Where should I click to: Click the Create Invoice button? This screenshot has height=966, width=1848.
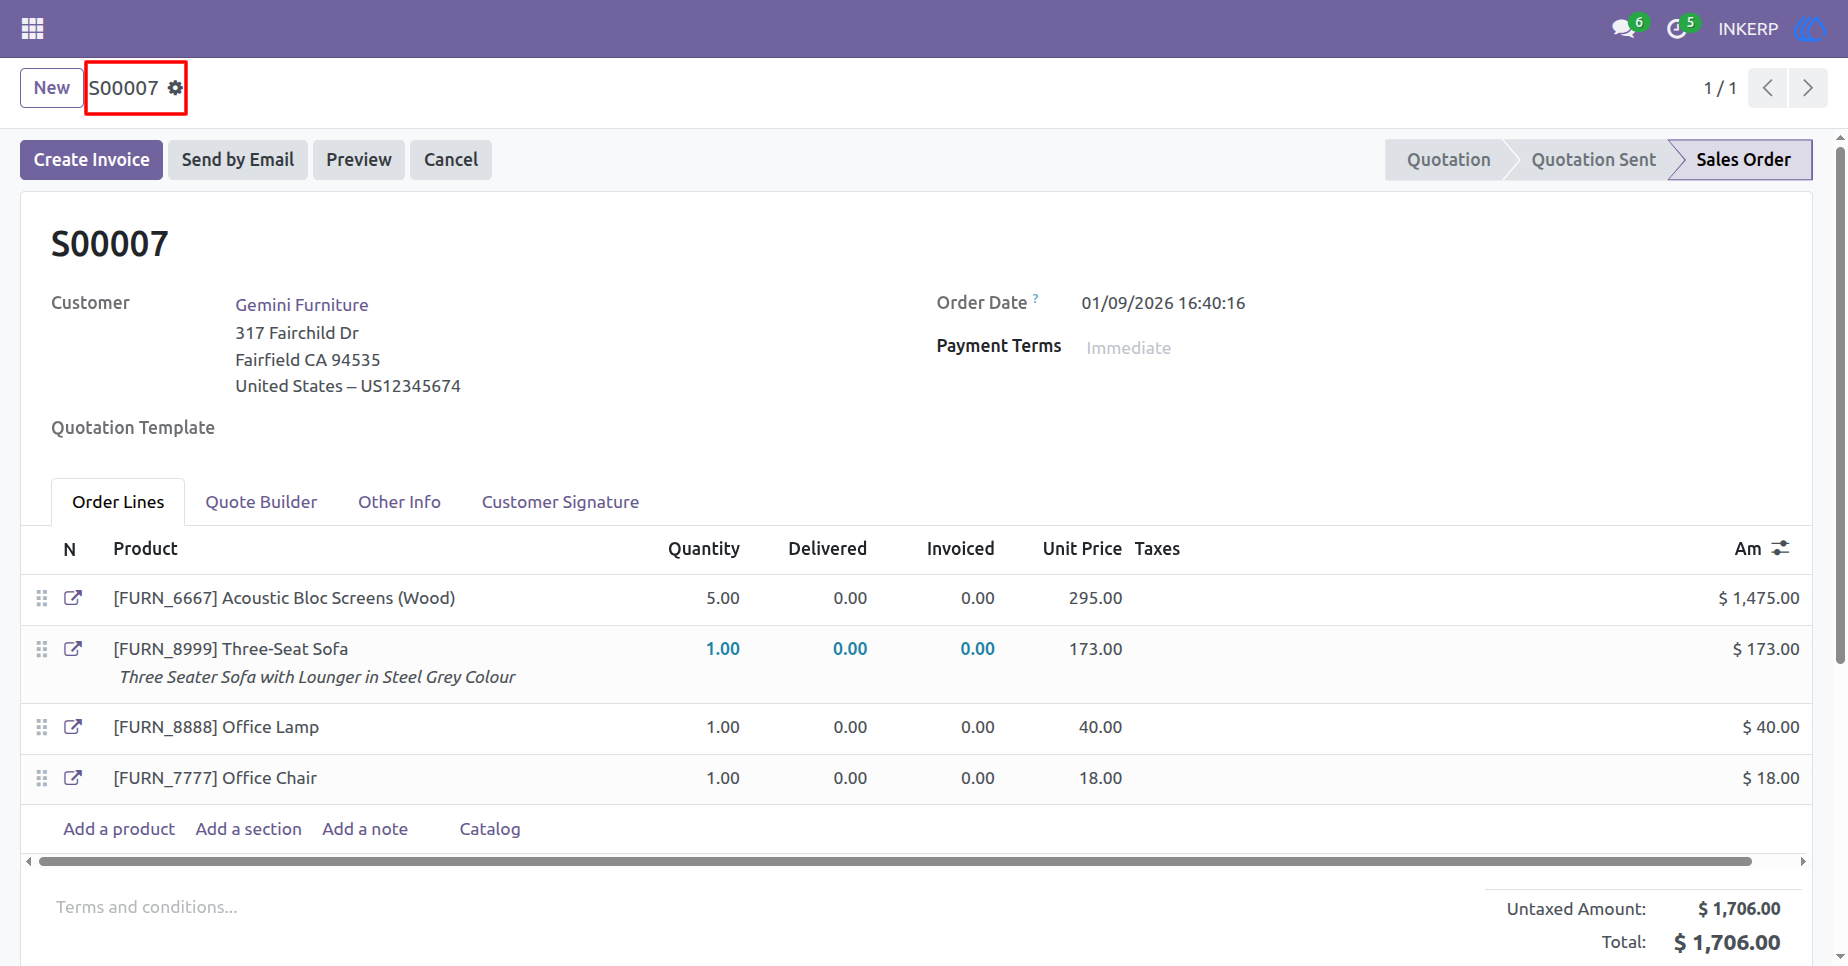pyautogui.click(x=91, y=160)
